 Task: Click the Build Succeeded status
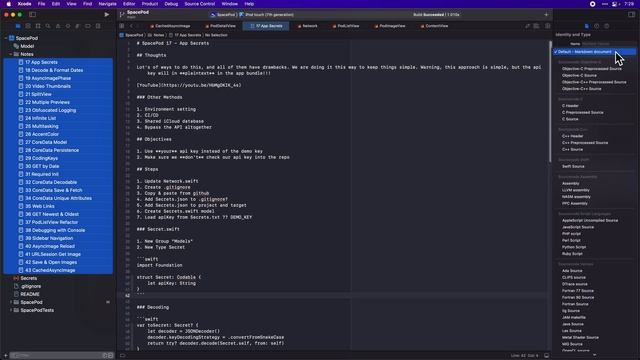[x=436, y=15]
